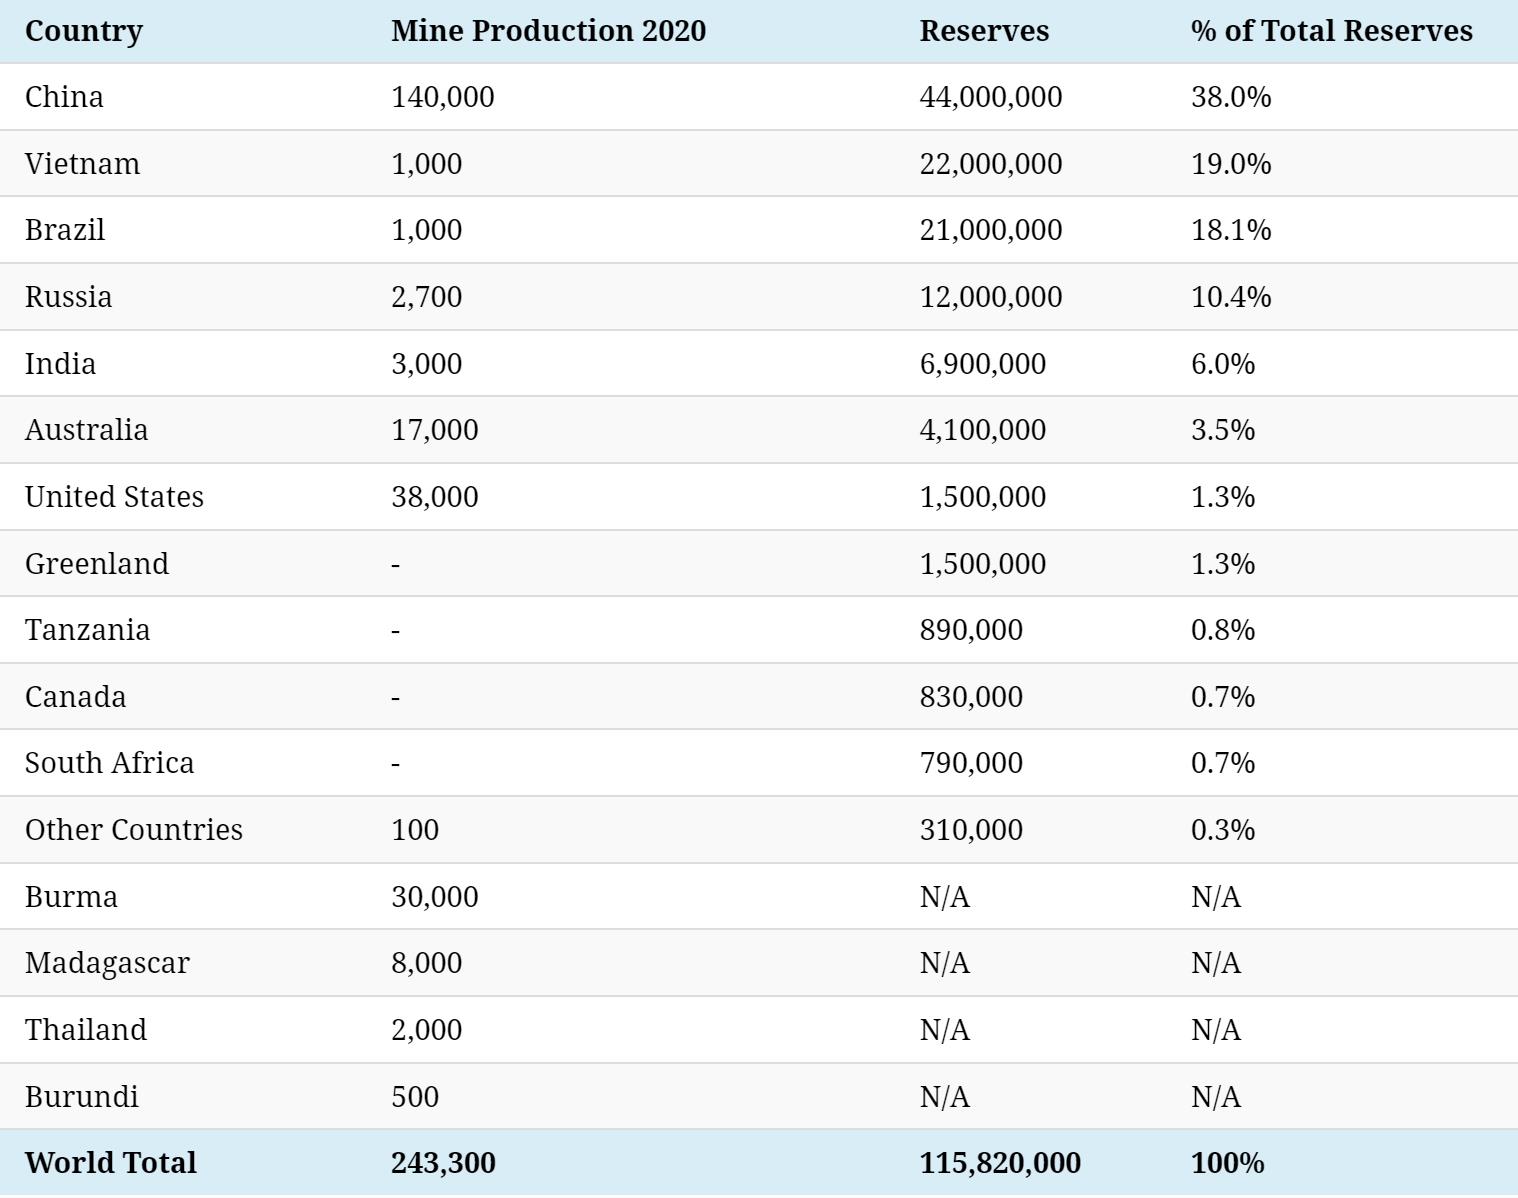The width and height of the screenshot is (1518, 1198).
Task: Click Burundi's production value 500
Action: click(x=415, y=1096)
